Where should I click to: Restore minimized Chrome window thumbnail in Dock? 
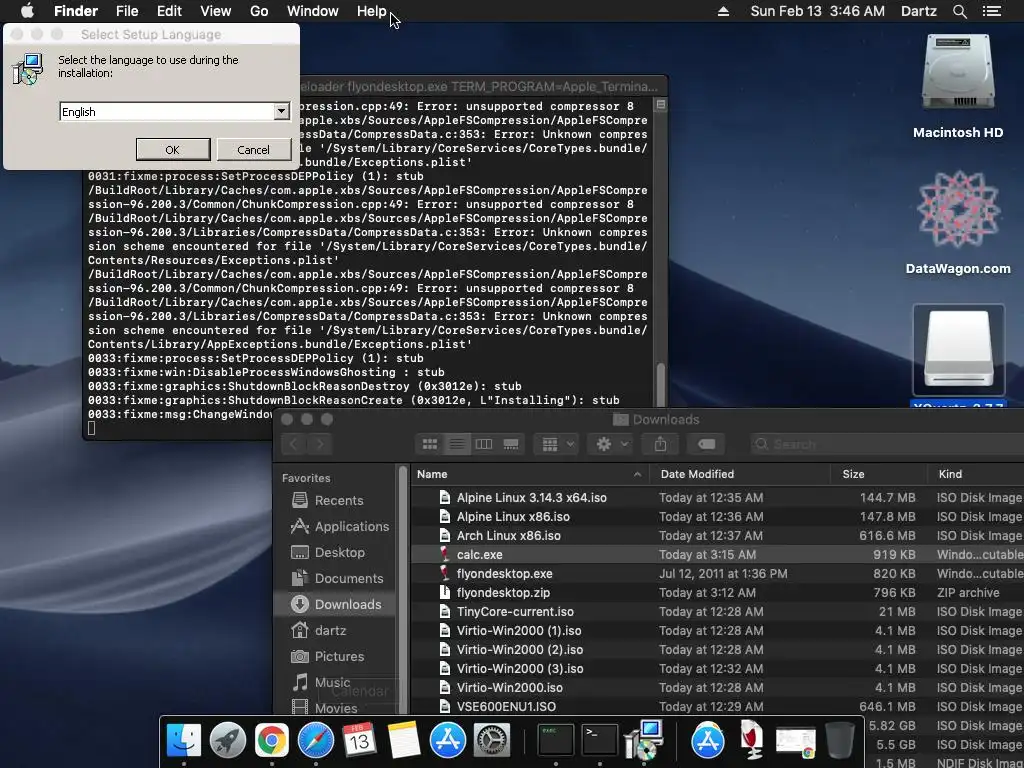click(x=795, y=743)
